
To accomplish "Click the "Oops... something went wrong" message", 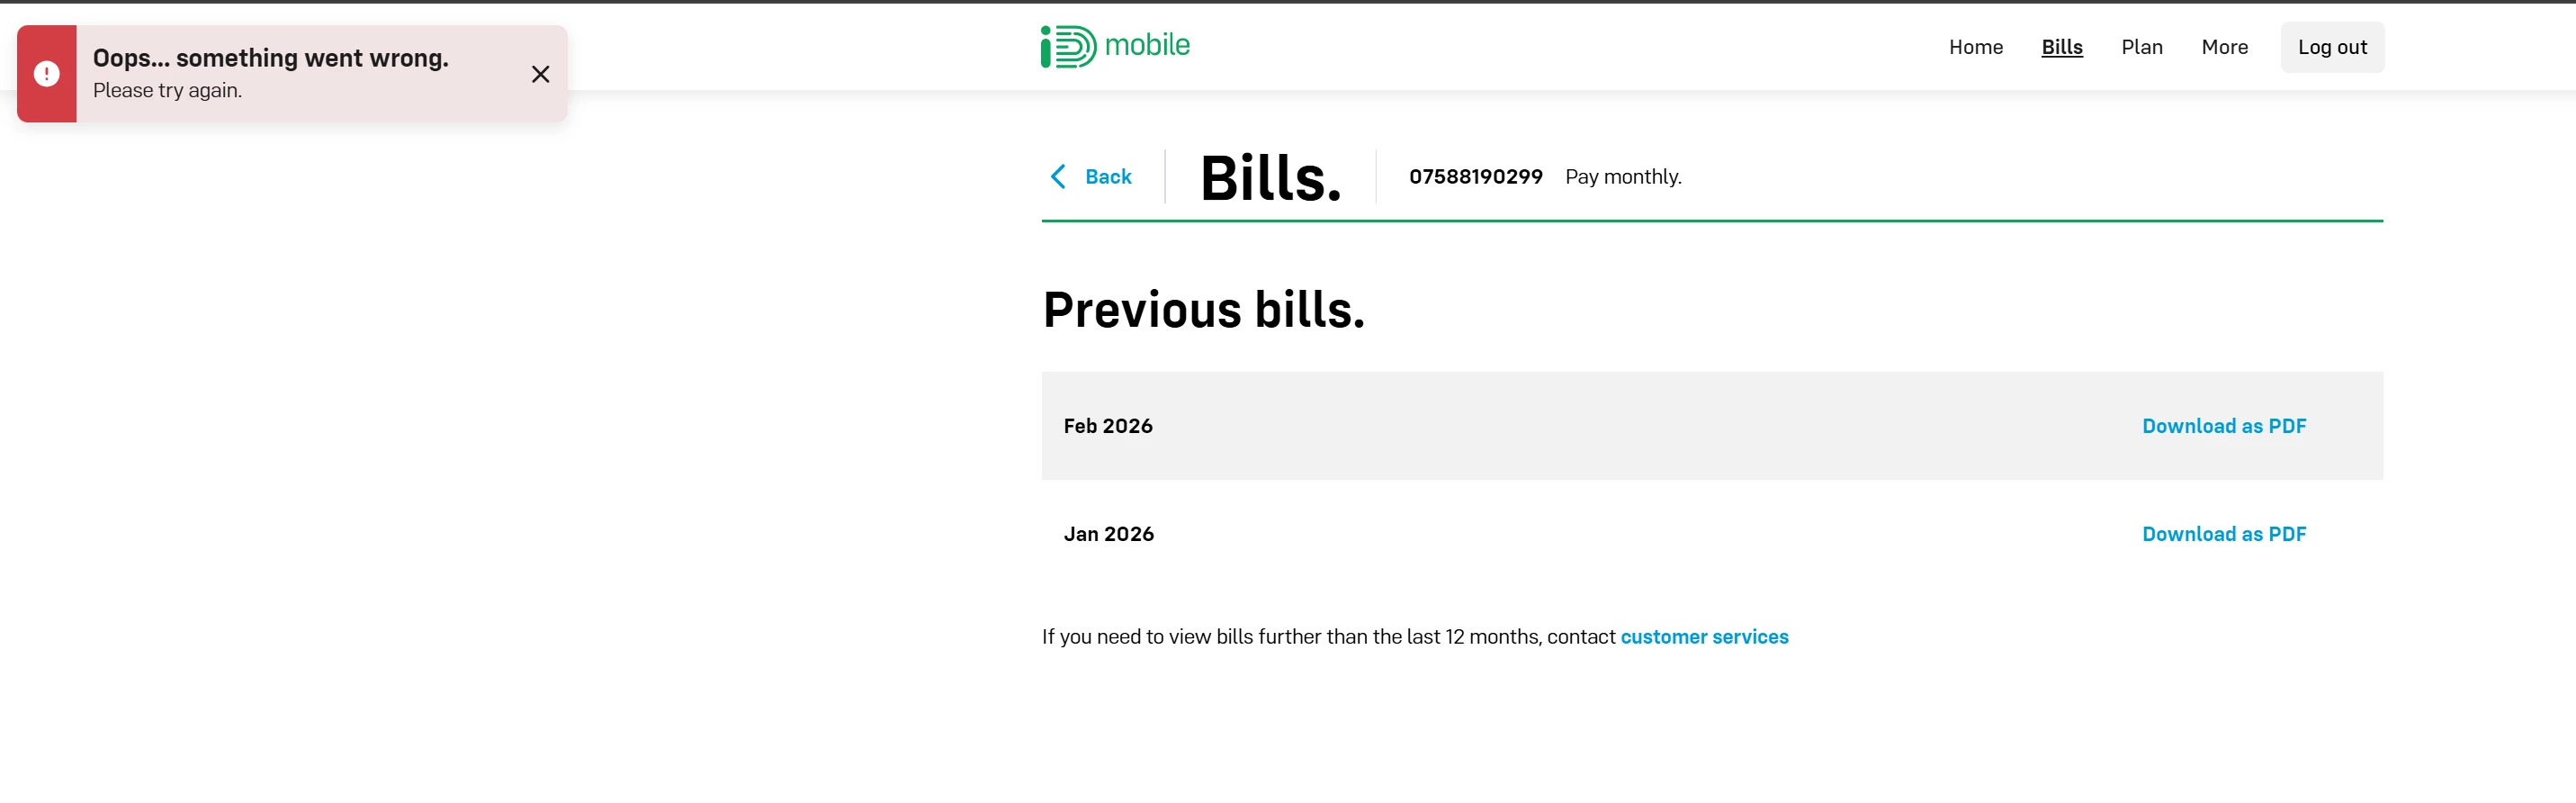I will tap(270, 58).
